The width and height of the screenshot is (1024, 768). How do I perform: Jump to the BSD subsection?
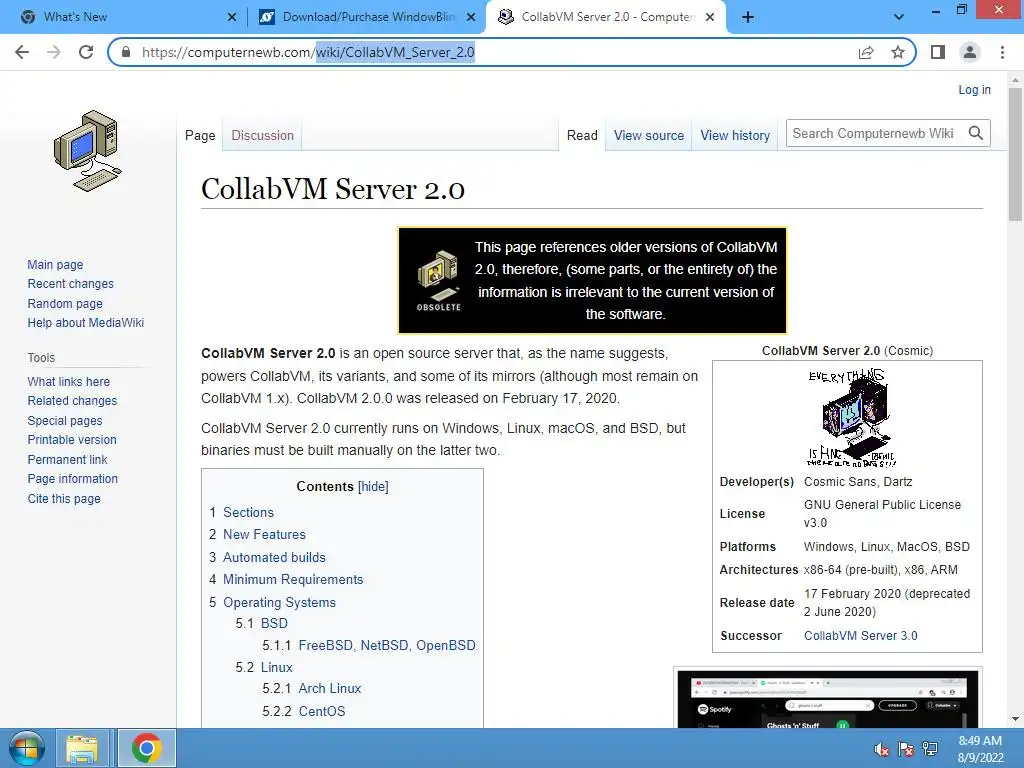click(x=274, y=623)
